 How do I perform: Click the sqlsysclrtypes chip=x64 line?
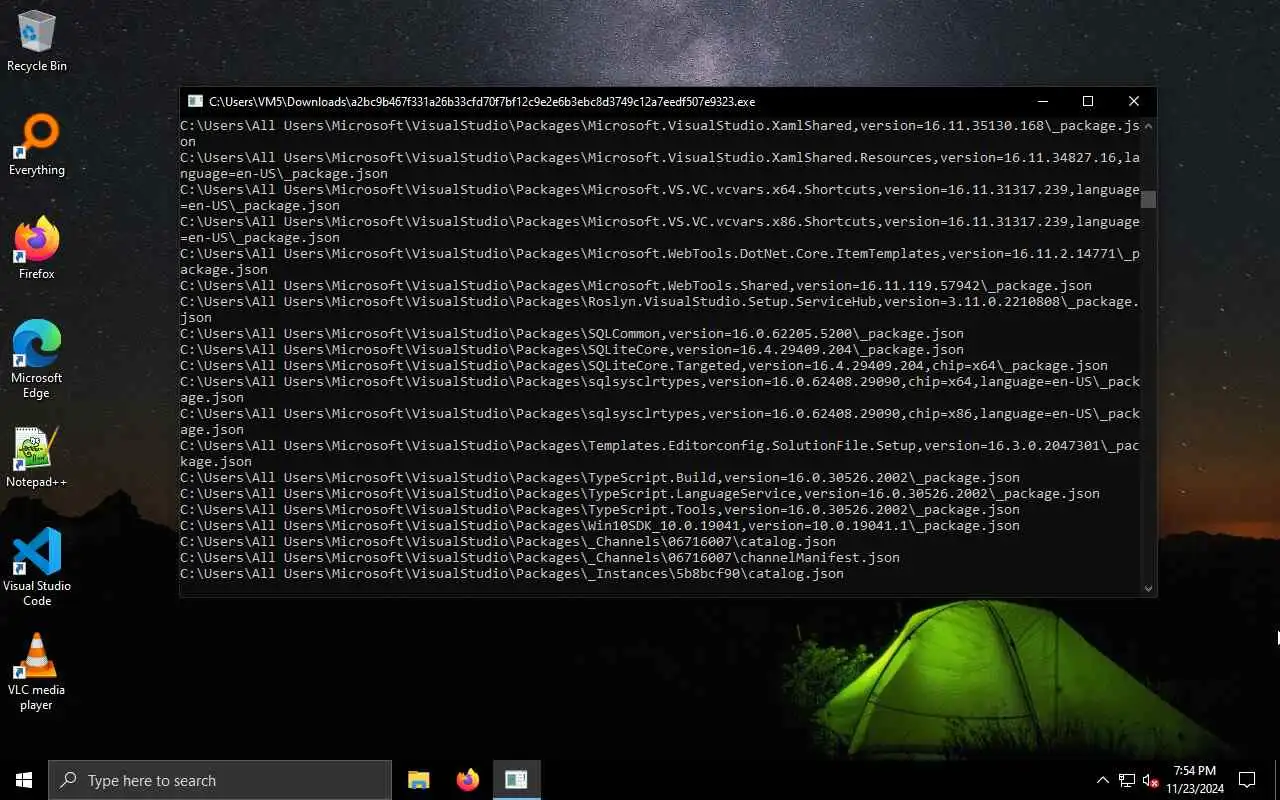[x=660, y=390]
